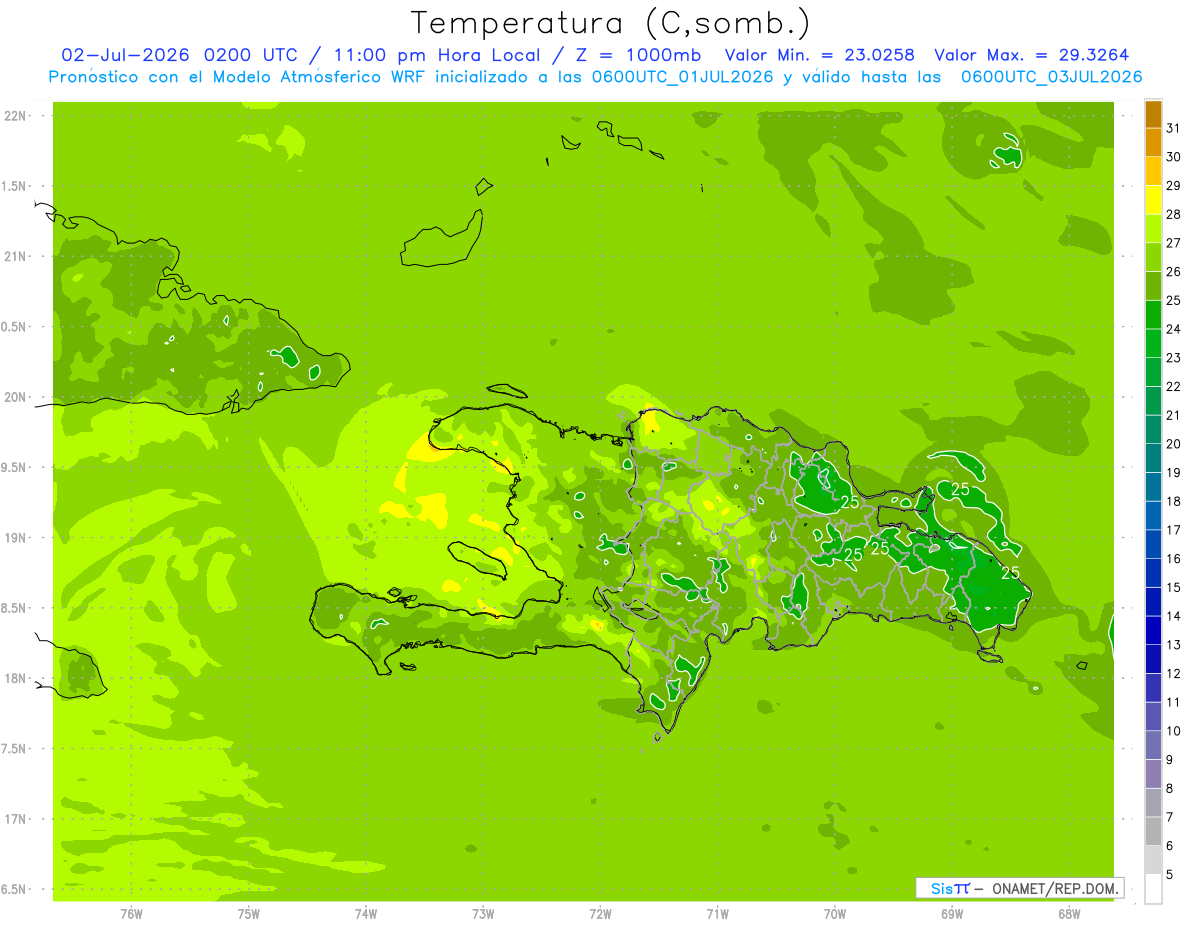Click the '22N' latitude axis label
1200x927 pixels.
click(15, 116)
